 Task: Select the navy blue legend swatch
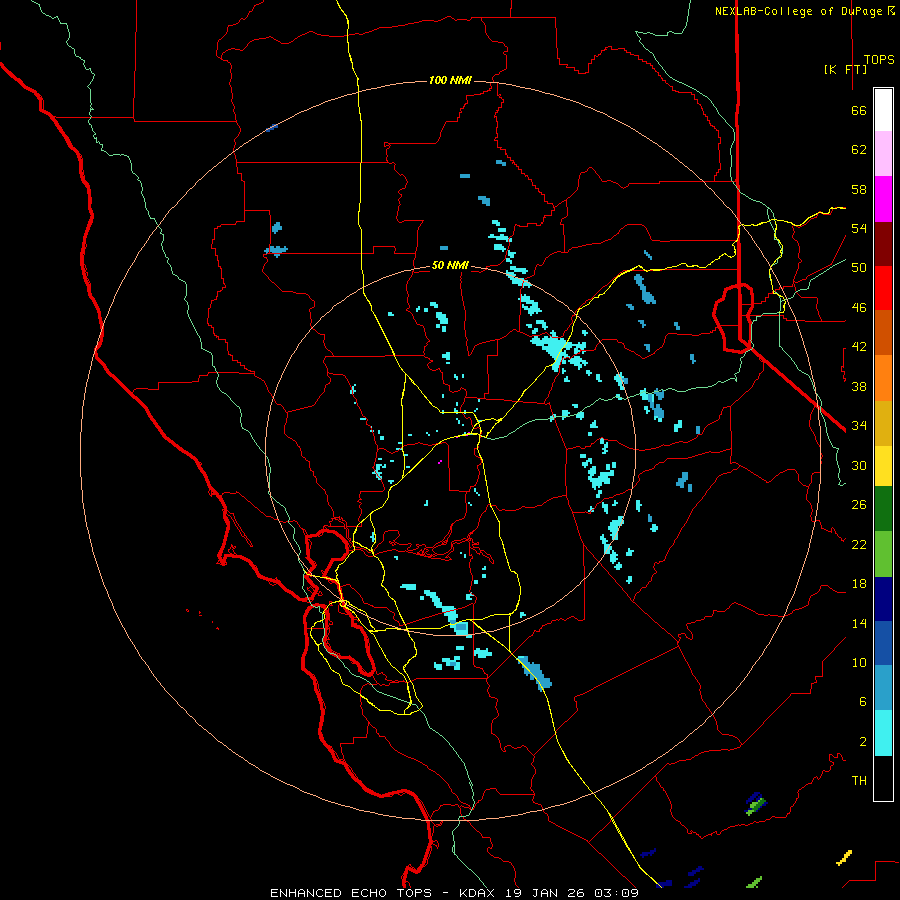pyautogui.click(x=883, y=599)
